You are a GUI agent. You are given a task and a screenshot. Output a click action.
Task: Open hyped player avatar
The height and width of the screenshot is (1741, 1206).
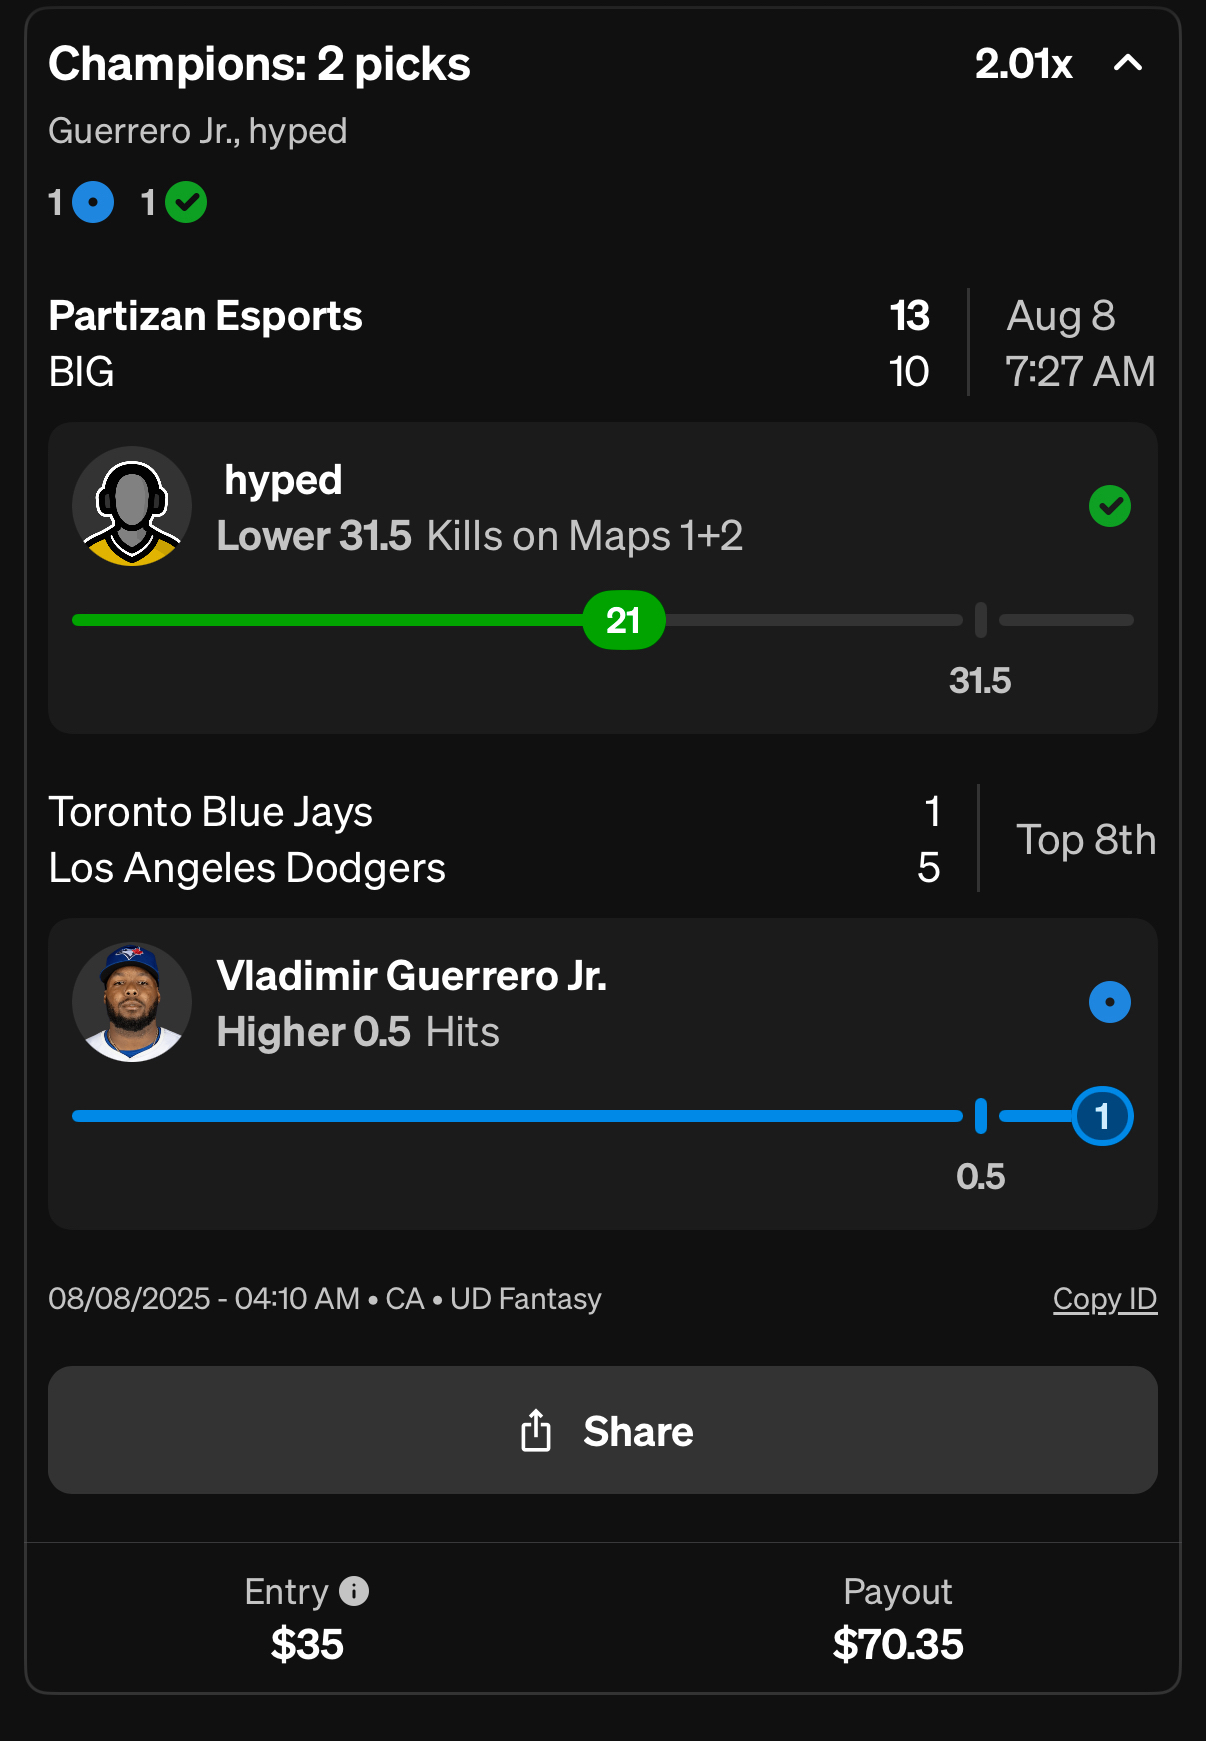click(x=132, y=506)
